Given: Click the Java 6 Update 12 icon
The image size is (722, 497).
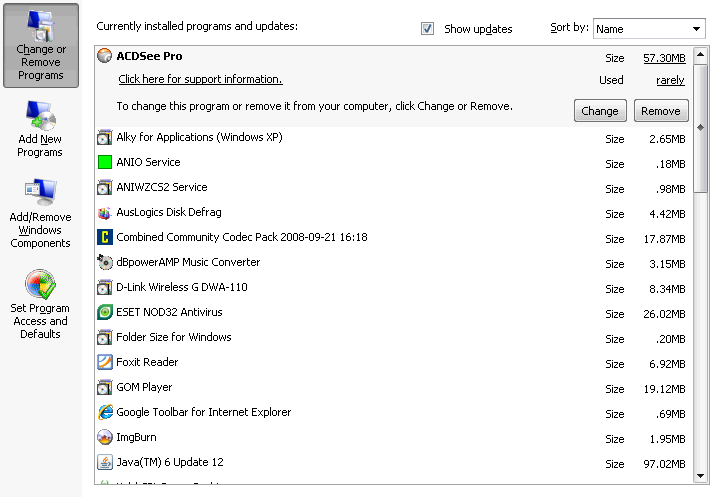Looking at the screenshot, I should click(105, 462).
